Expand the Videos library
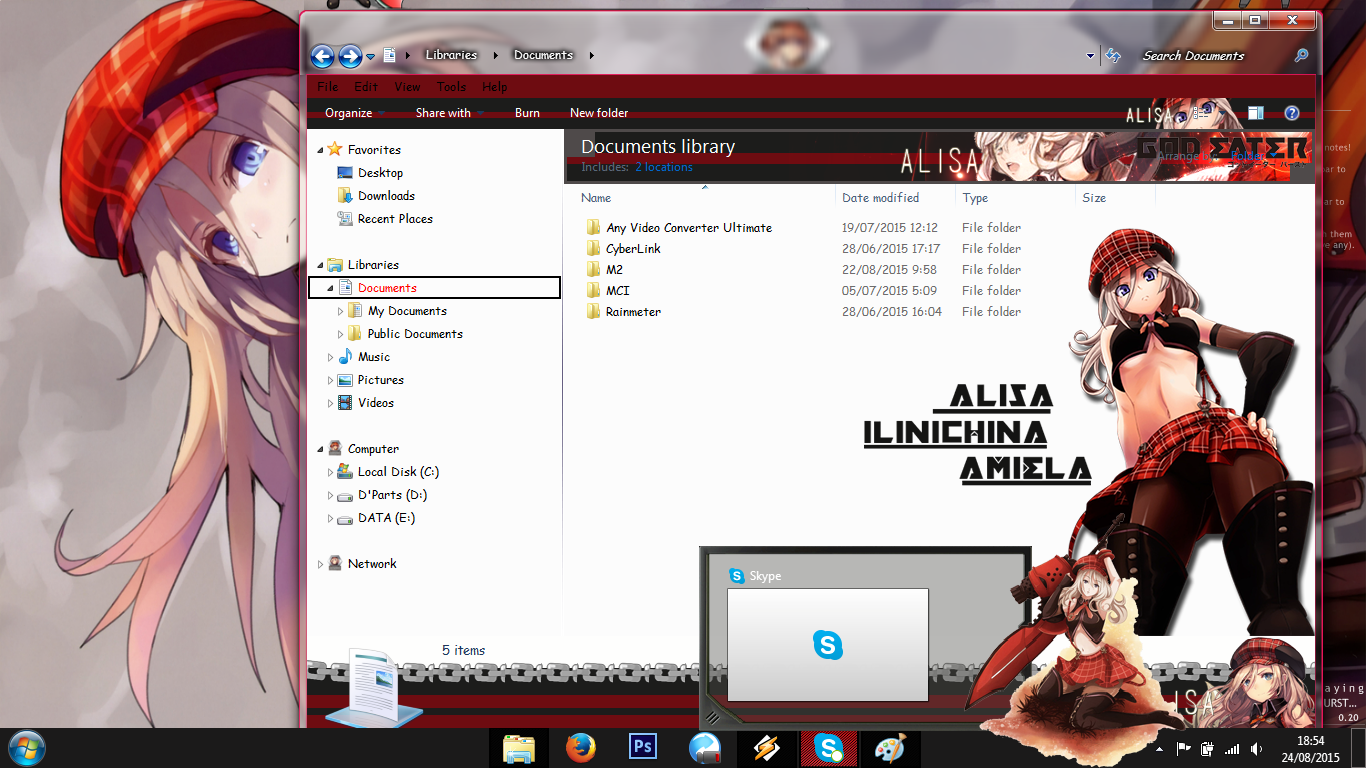The height and width of the screenshot is (768, 1366). [x=331, y=403]
